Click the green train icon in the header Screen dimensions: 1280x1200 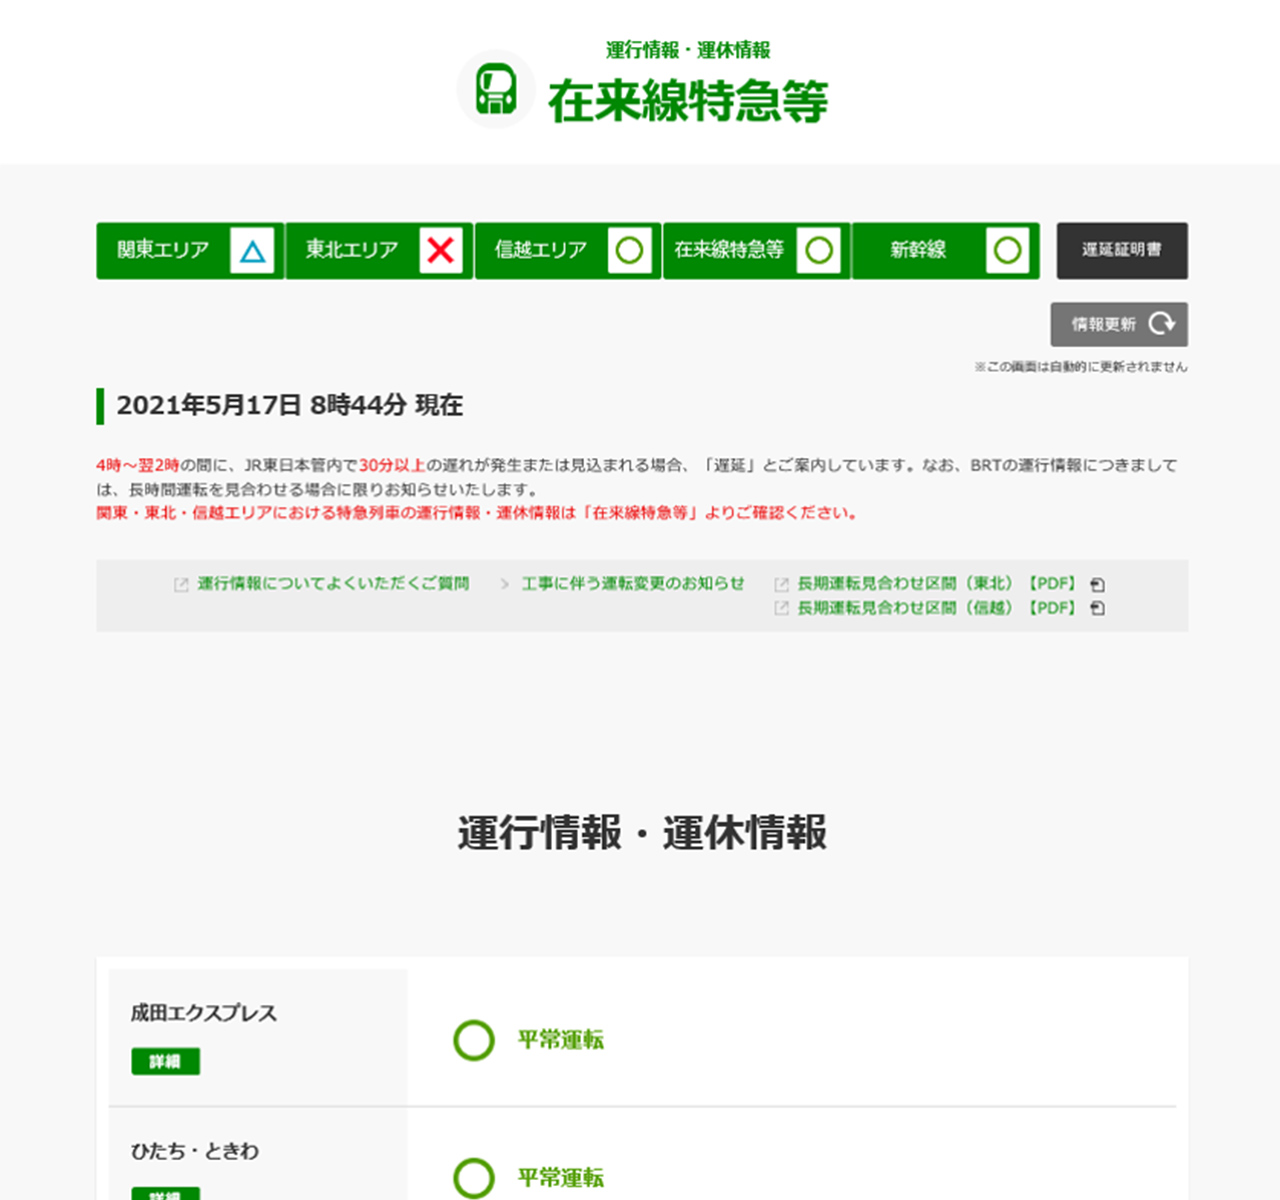click(496, 89)
